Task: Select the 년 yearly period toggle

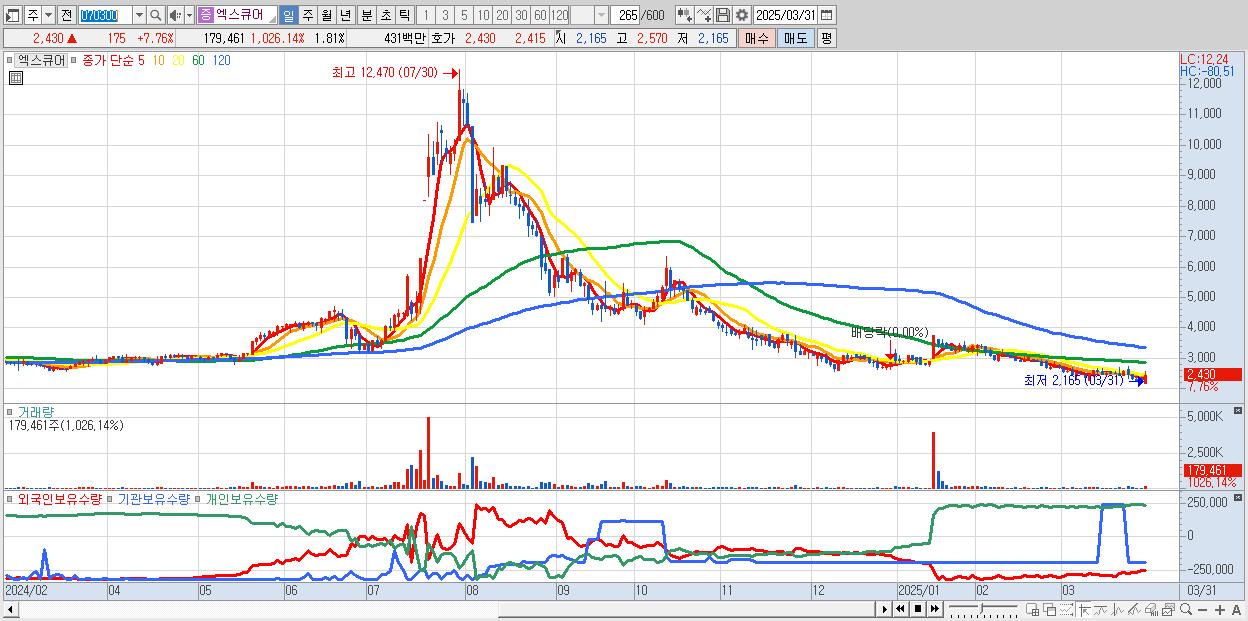Action: point(345,15)
